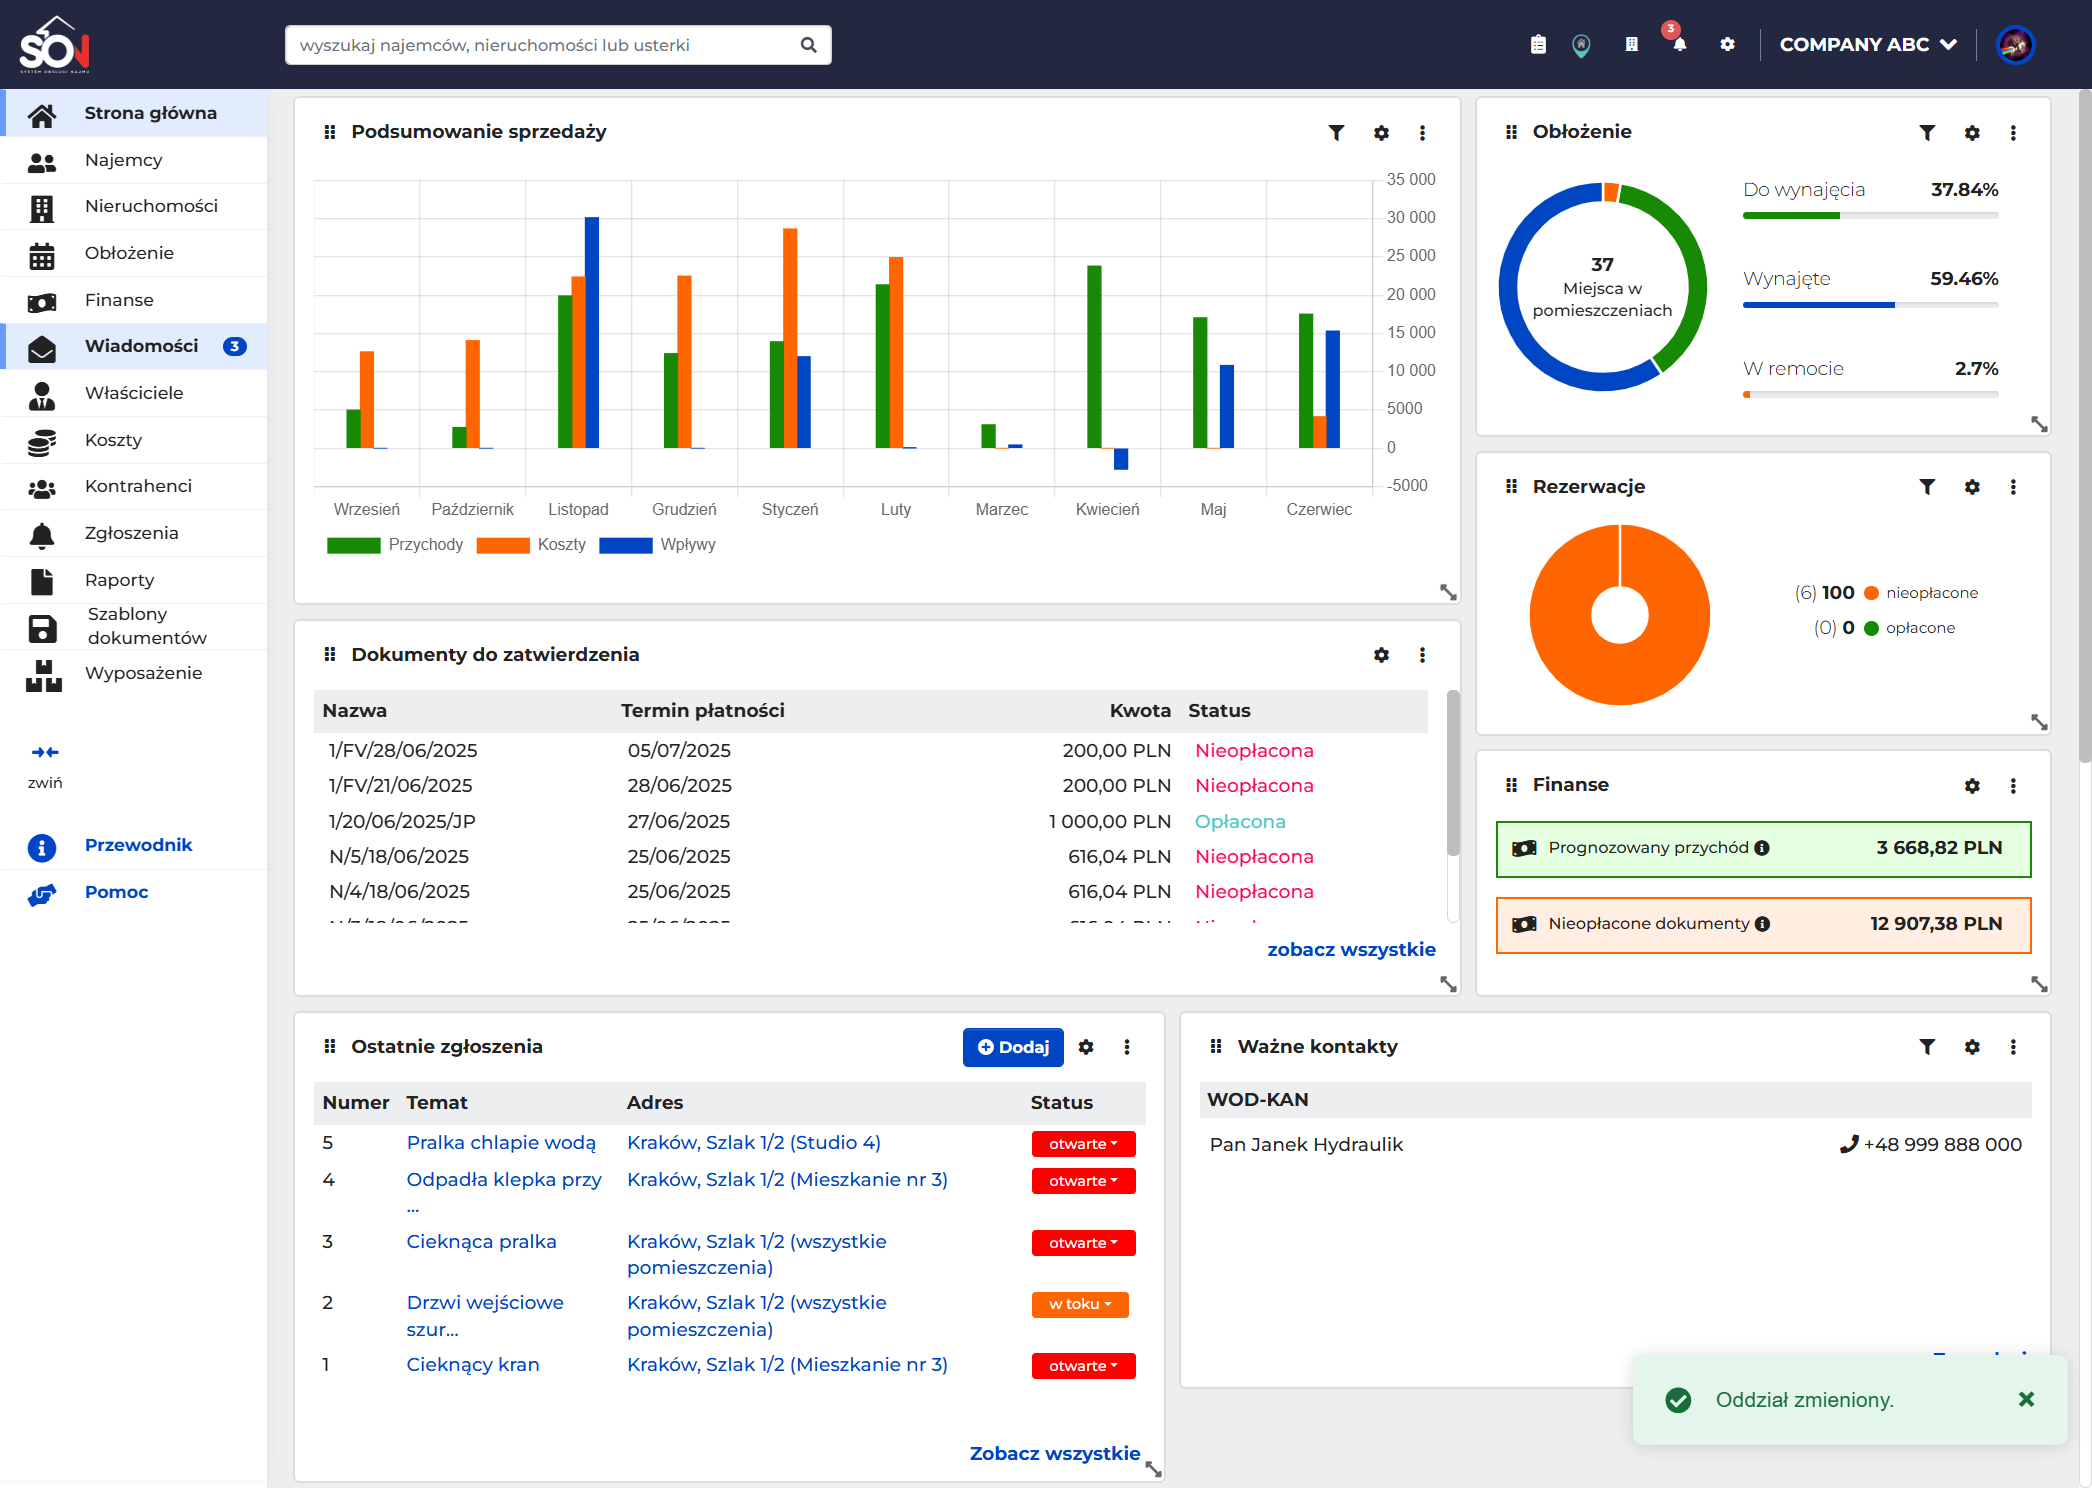Open settings gear of Finanse widget
The image size is (2092, 1488).
tap(1972, 786)
